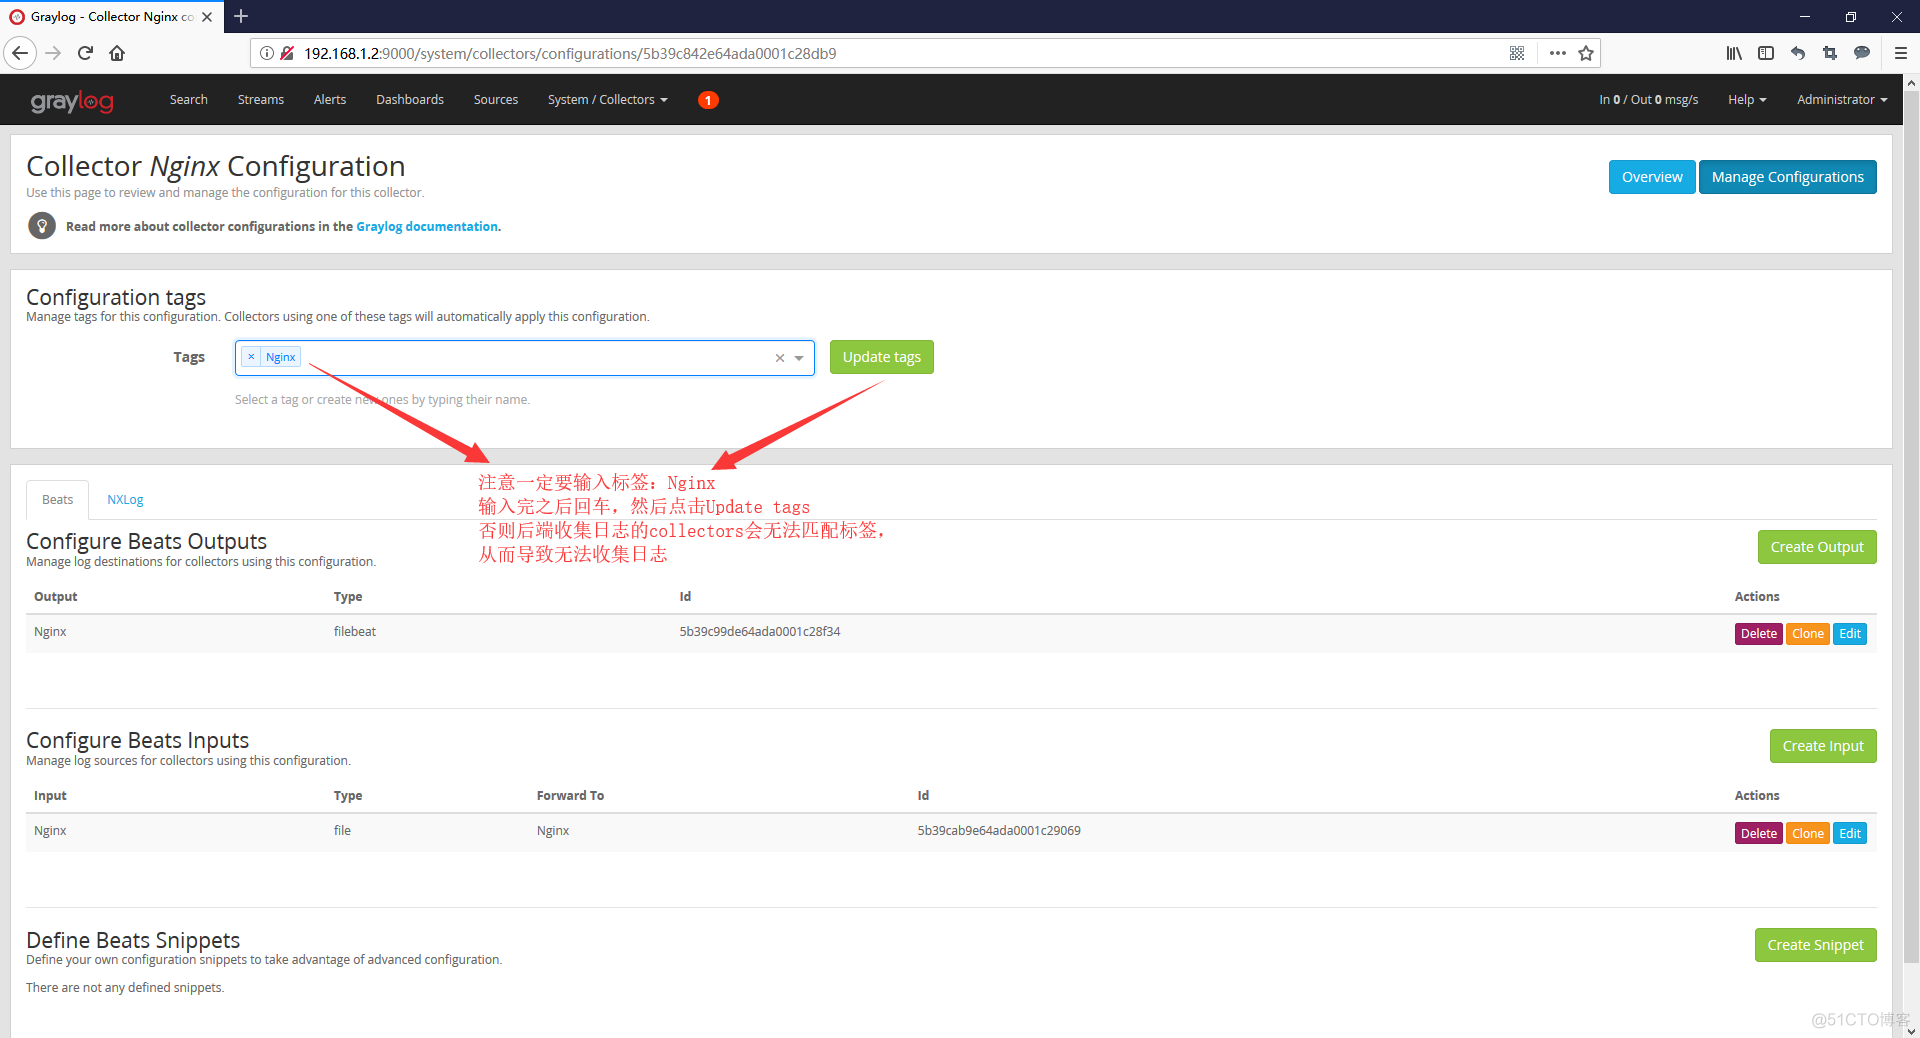
Task: Delete the Nginx file input
Action: [1759, 834]
